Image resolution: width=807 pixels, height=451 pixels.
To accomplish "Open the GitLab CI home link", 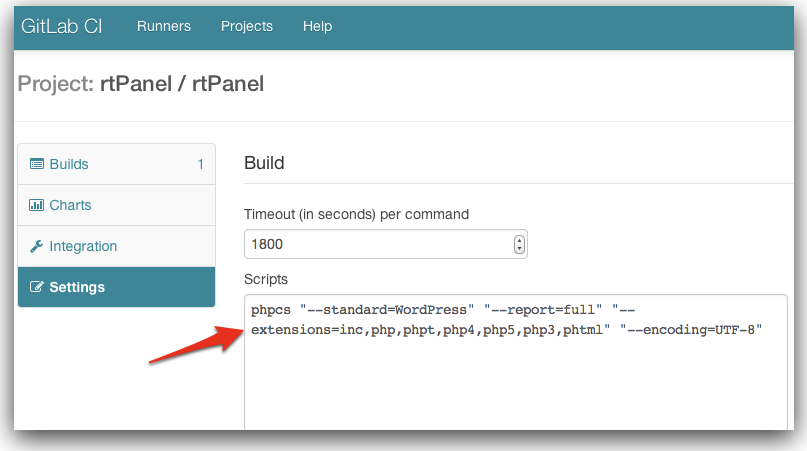I will [x=62, y=26].
